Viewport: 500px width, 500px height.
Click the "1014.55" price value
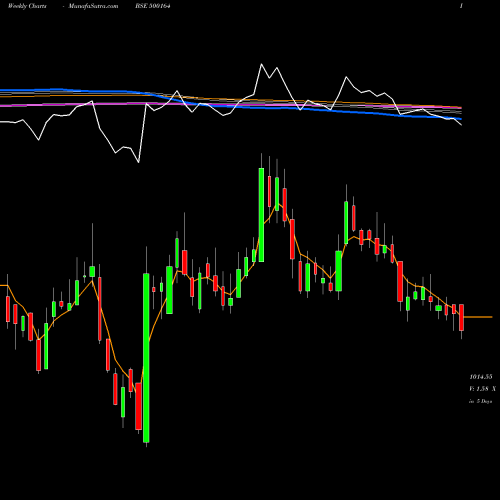481,377
